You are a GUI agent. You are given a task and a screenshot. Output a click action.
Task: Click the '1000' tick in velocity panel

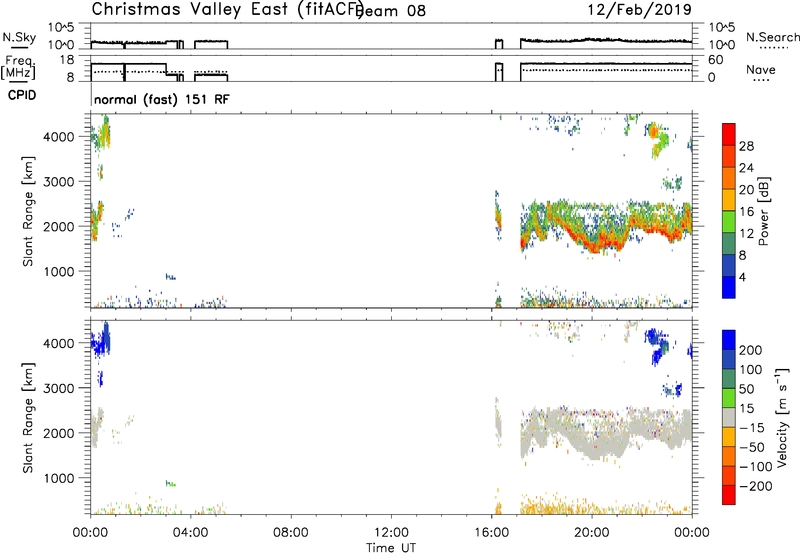(x=59, y=478)
